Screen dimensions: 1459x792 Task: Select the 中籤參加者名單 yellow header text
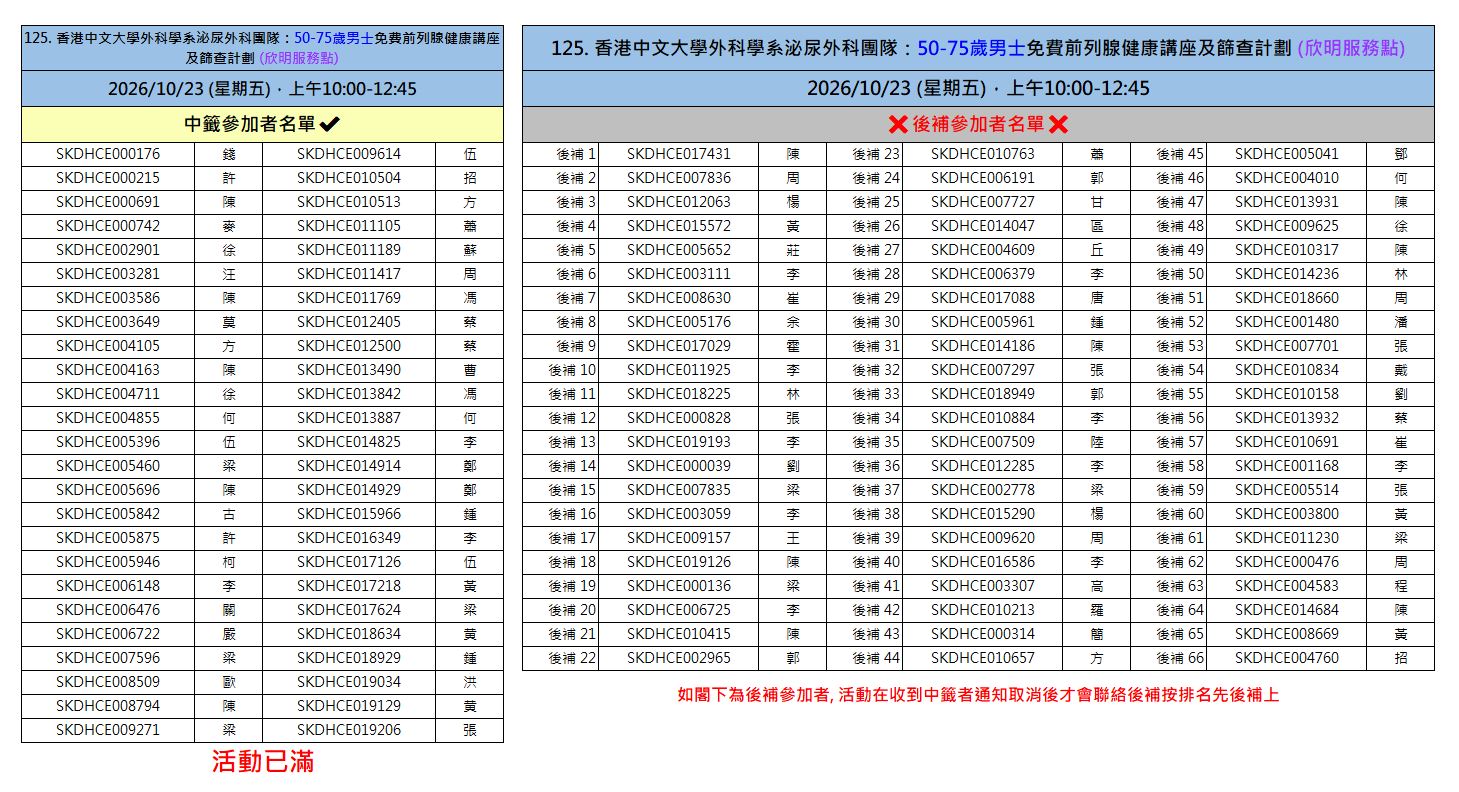[x=250, y=124]
